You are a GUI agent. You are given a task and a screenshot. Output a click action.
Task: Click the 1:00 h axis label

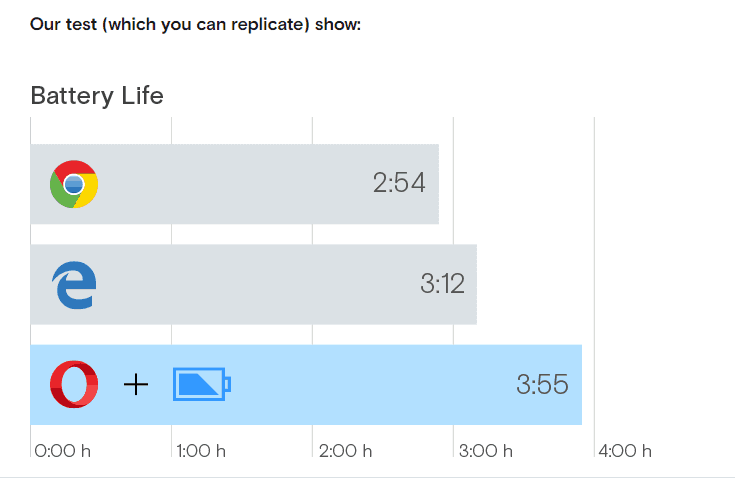click(x=201, y=451)
